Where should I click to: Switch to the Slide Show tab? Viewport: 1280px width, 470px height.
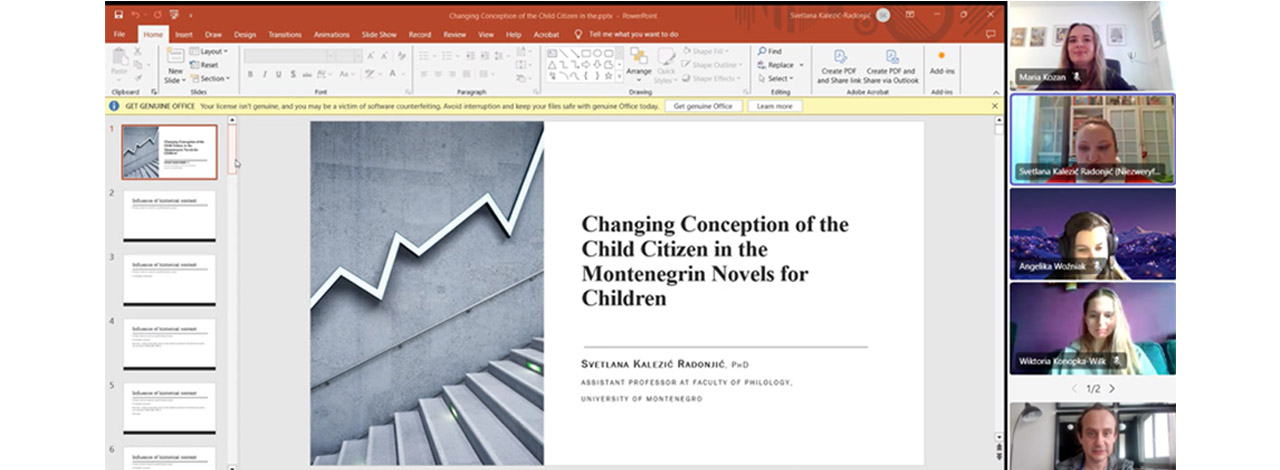click(379, 34)
